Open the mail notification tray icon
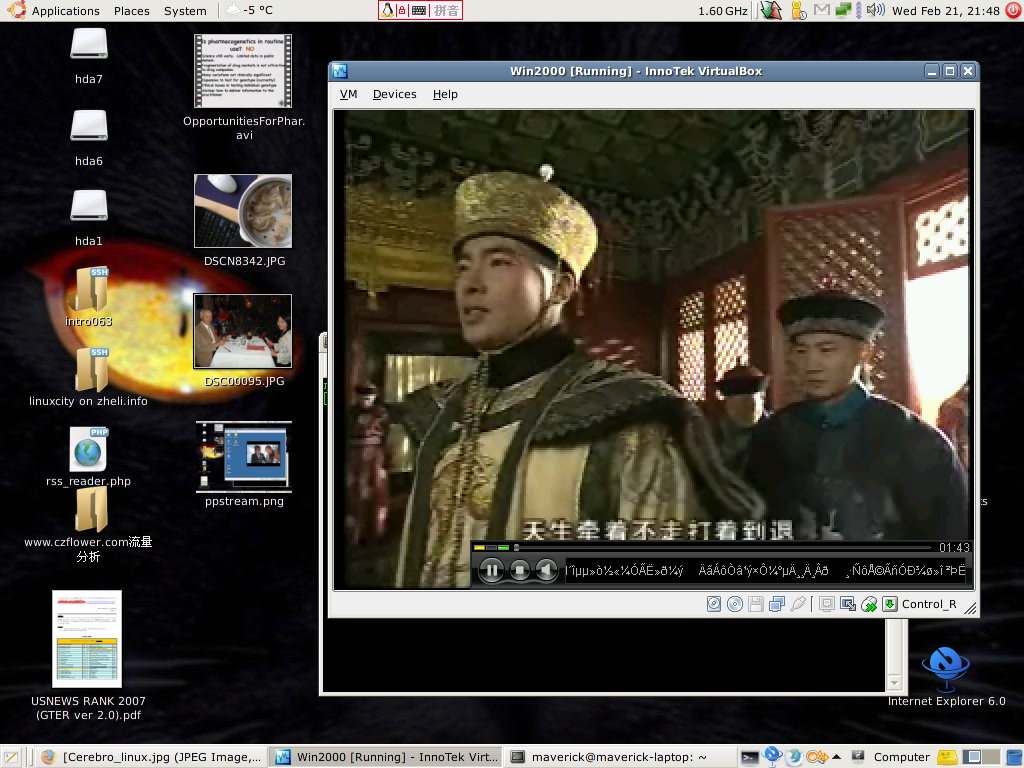Viewport: 1024px width, 768px height. 822,10
